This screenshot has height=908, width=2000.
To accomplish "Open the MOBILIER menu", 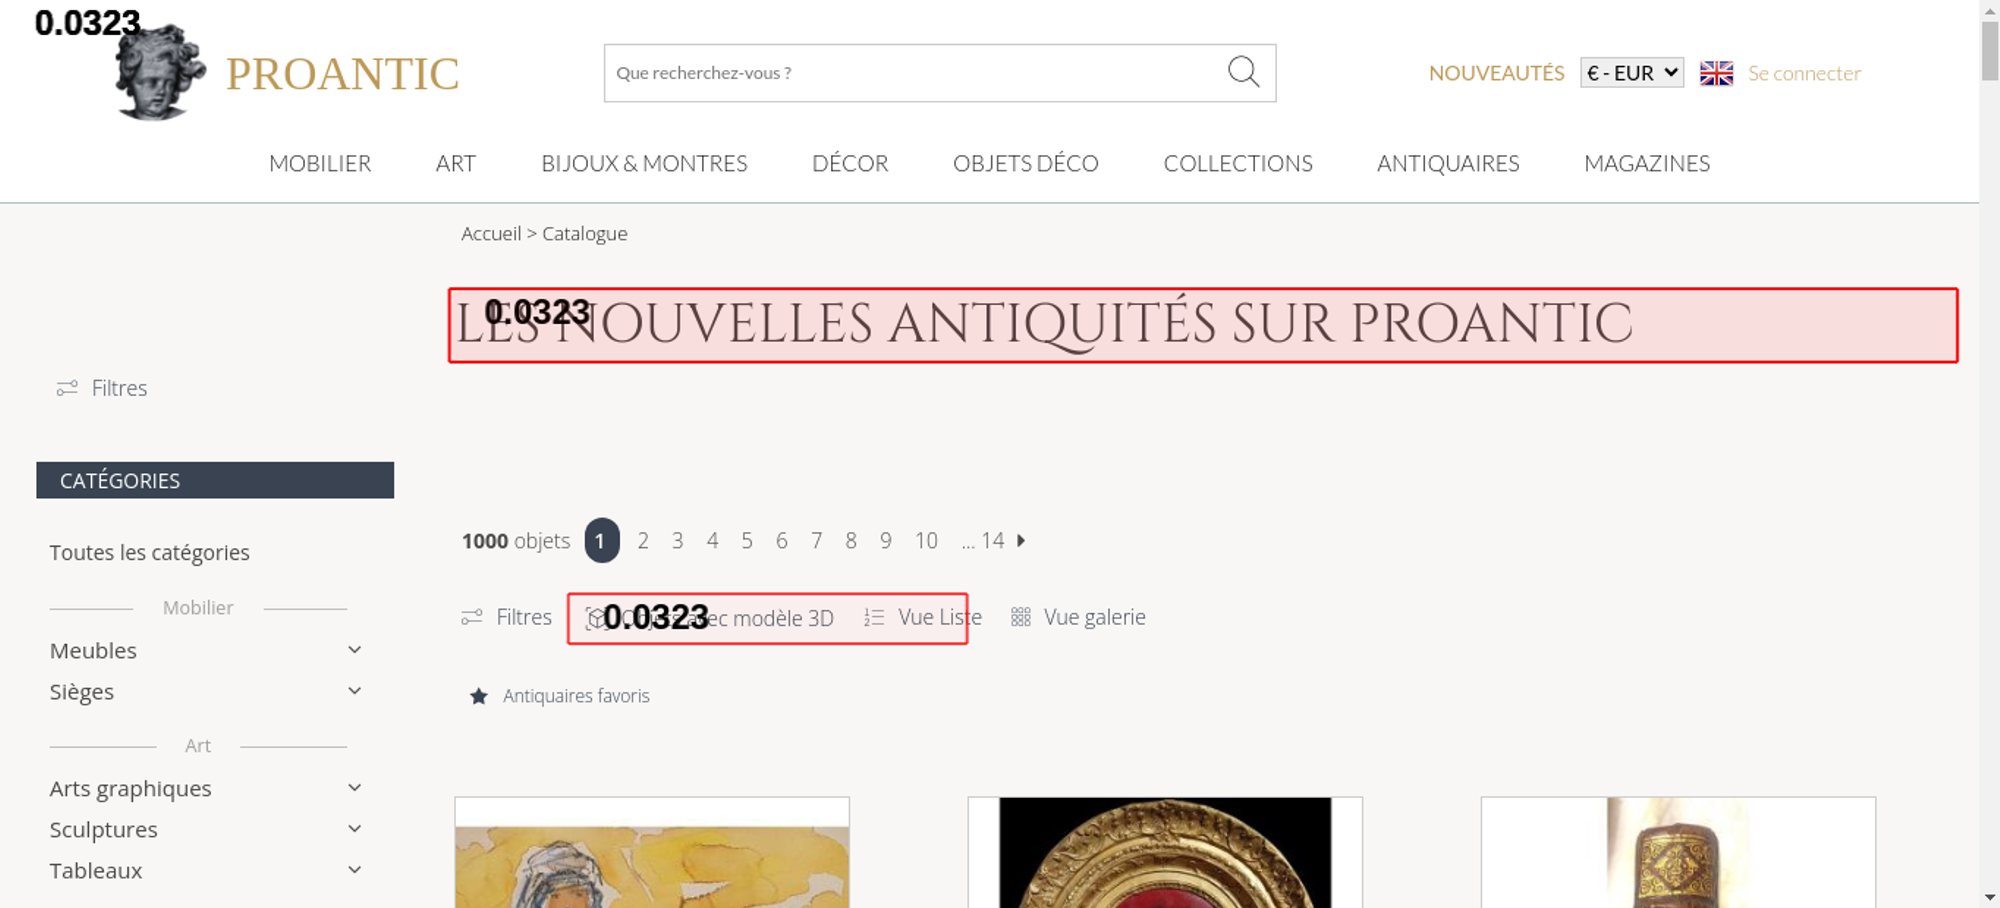I will point(320,163).
